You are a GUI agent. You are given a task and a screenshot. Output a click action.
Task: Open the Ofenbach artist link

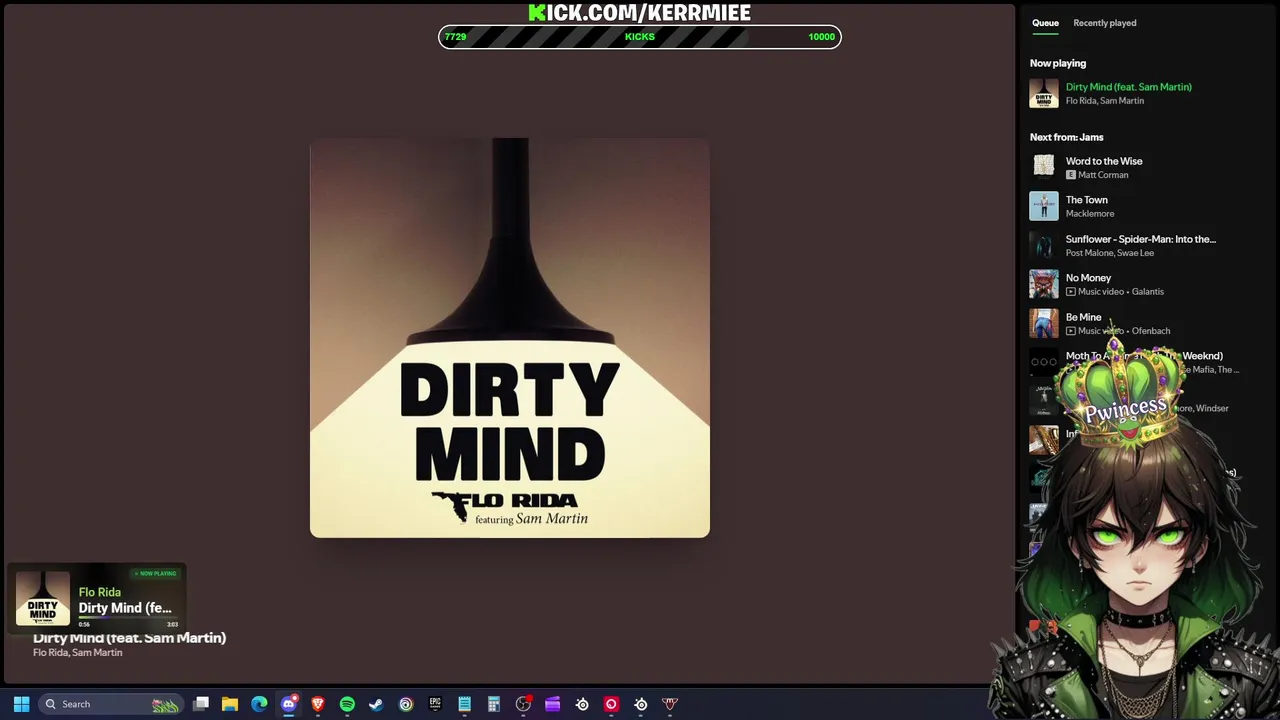(x=1151, y=331)
